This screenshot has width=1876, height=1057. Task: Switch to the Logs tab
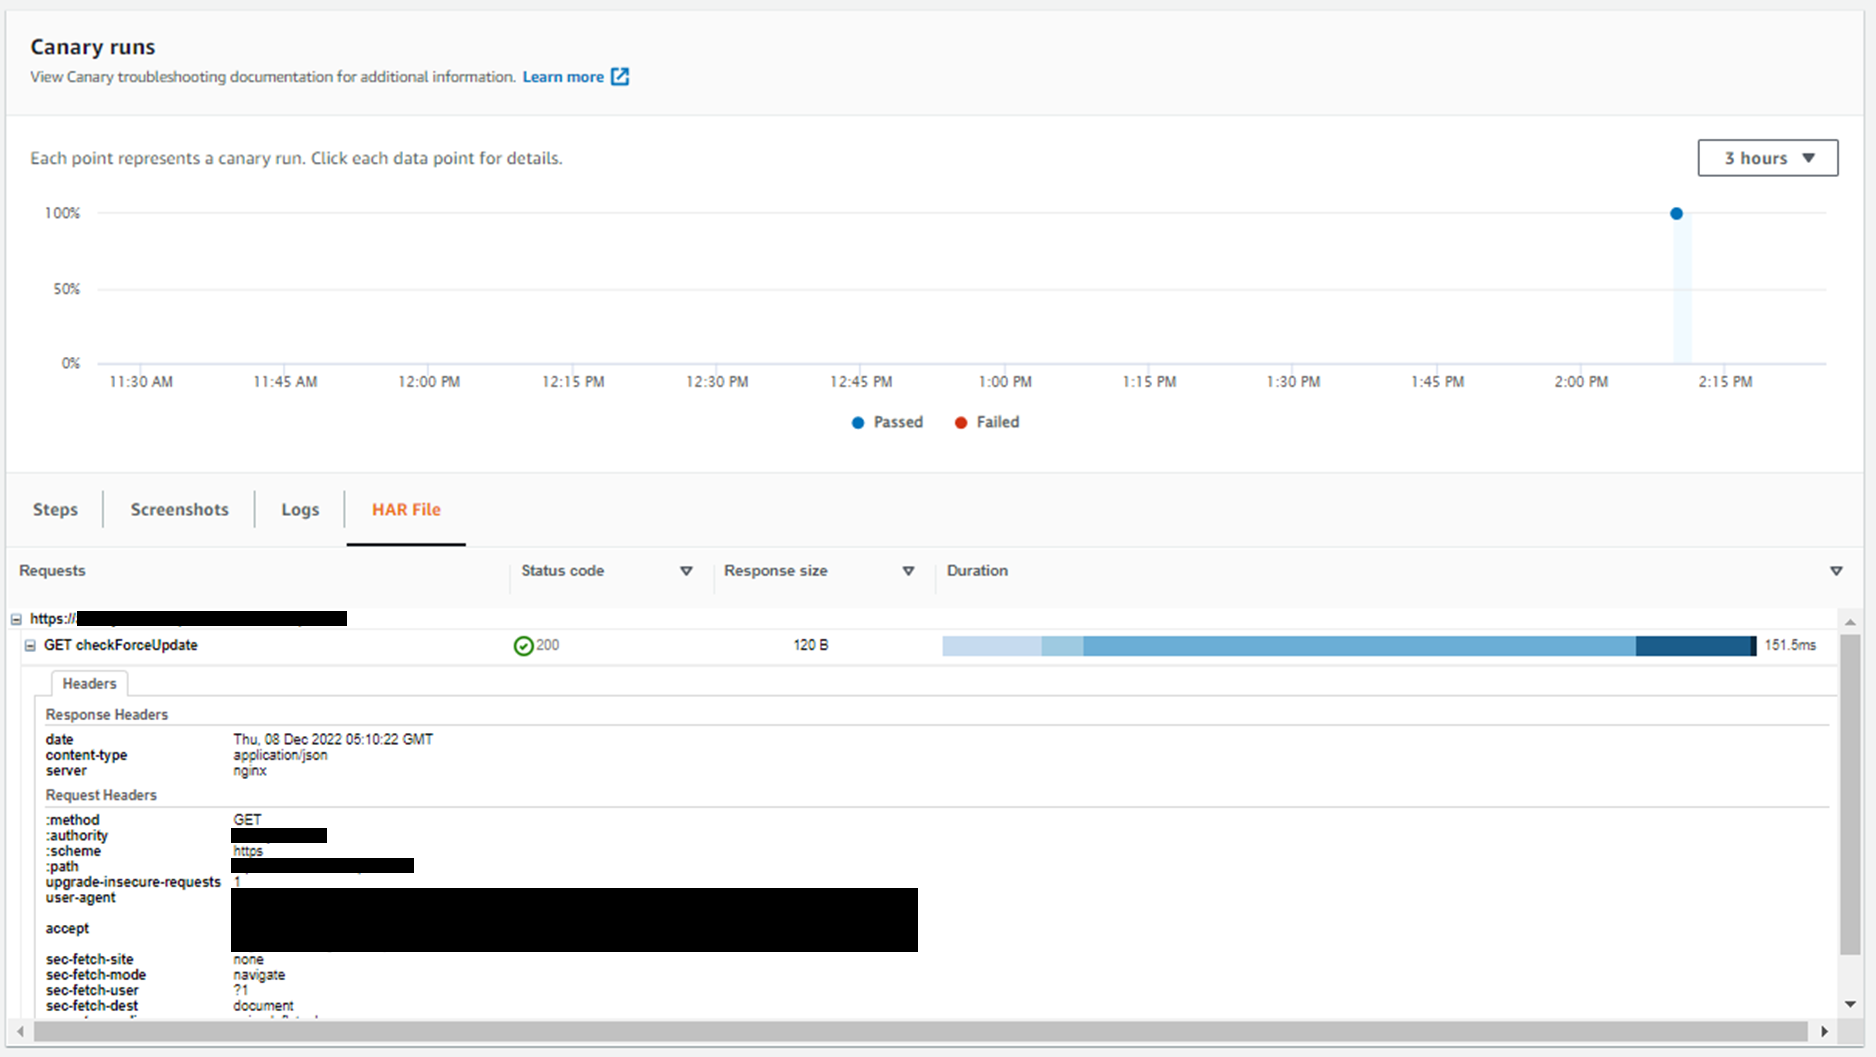coord(300,509)
